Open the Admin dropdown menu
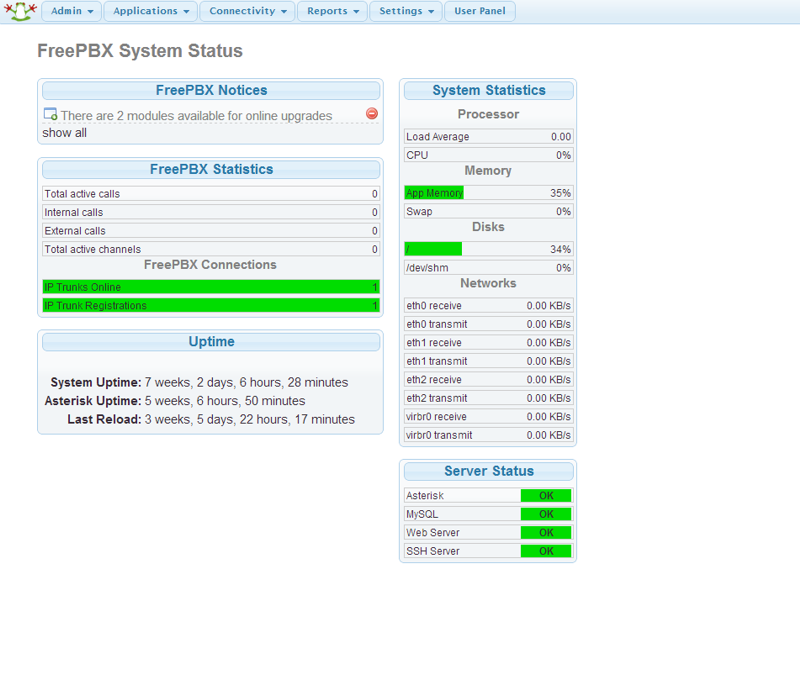Viewport: 800px width, 691px height. 71,11
